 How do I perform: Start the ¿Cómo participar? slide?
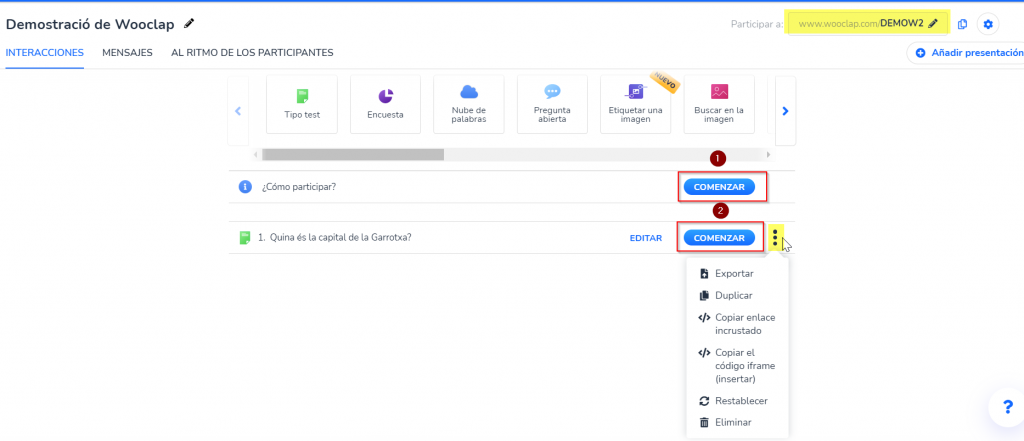pyautogui.click(x=719, y=187)
